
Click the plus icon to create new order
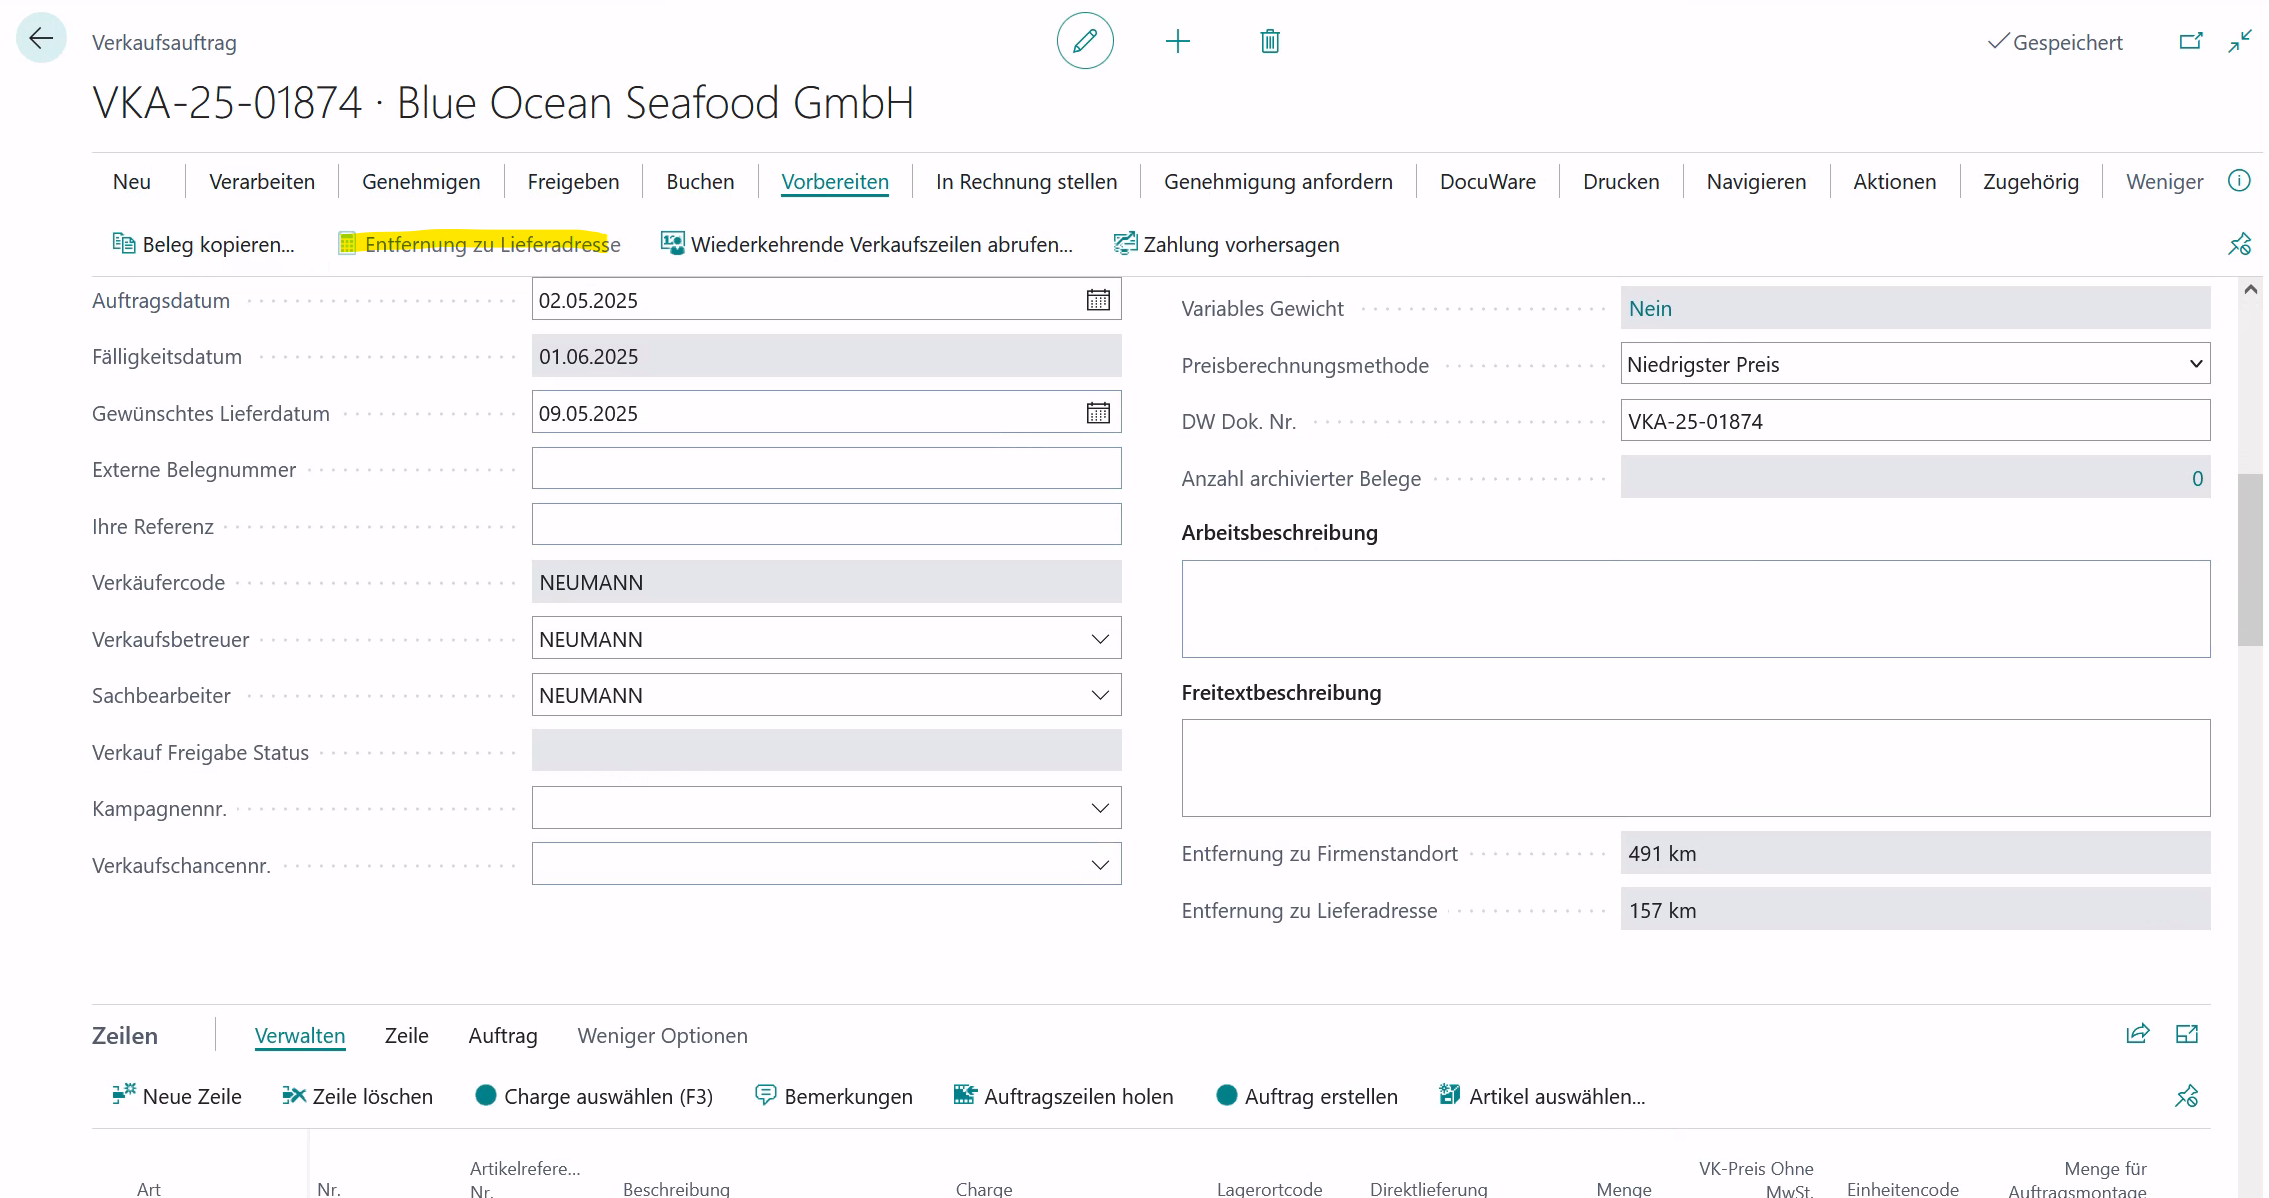click(x=1178, y=41)
